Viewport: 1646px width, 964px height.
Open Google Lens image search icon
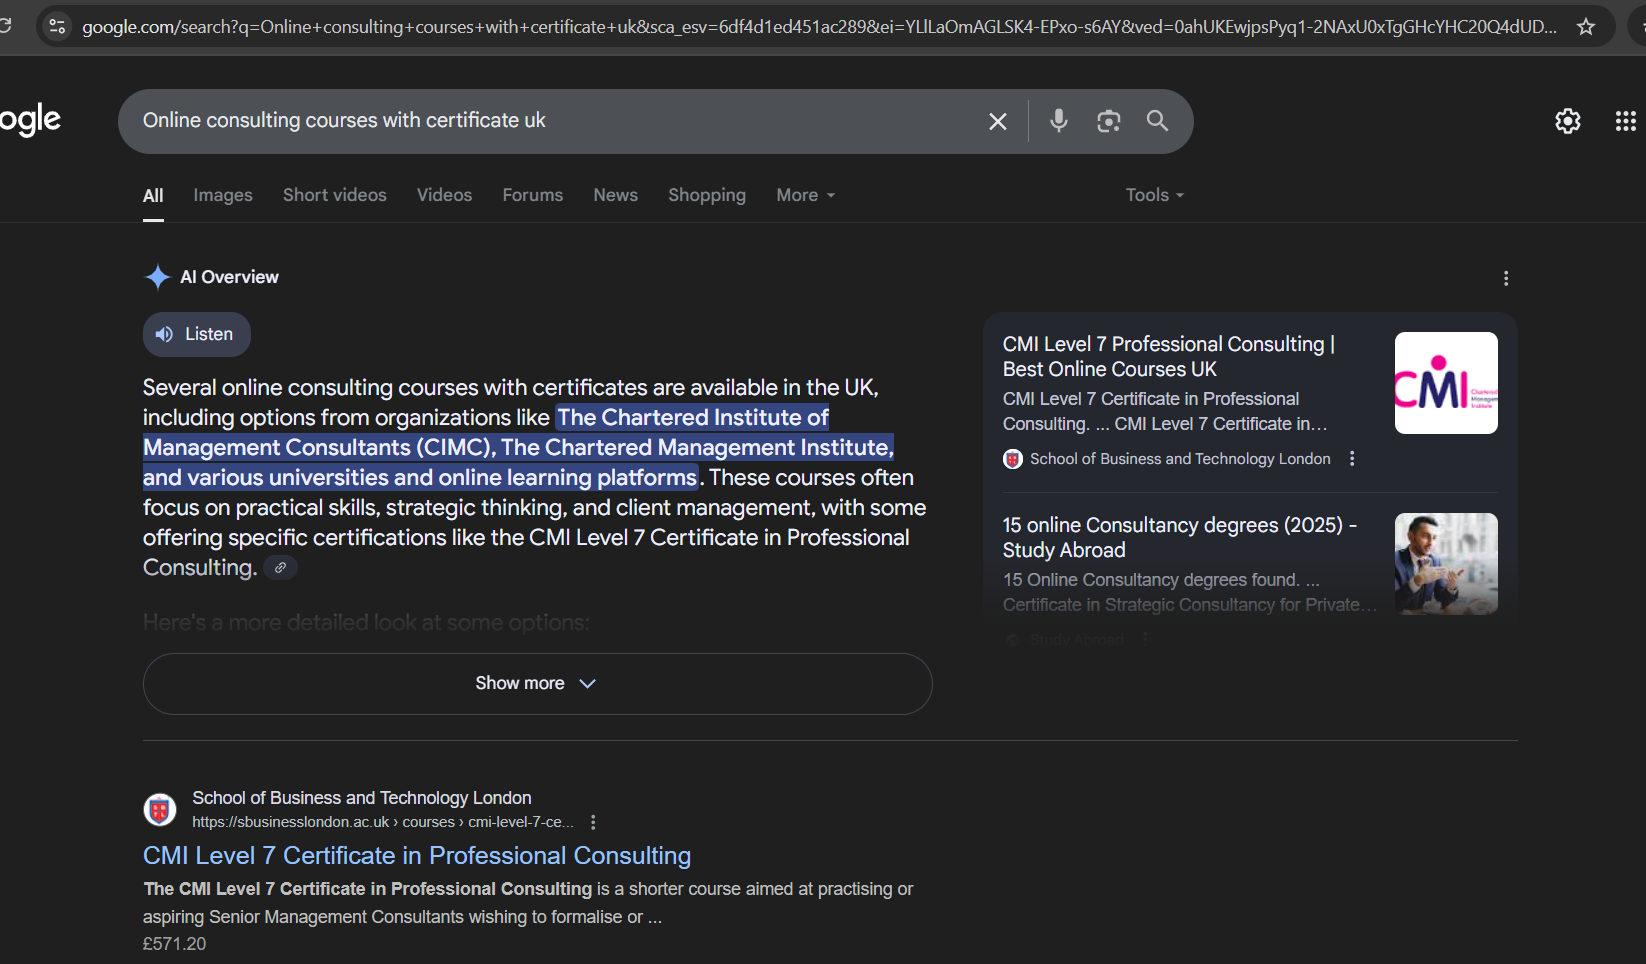pos(1108,121)
